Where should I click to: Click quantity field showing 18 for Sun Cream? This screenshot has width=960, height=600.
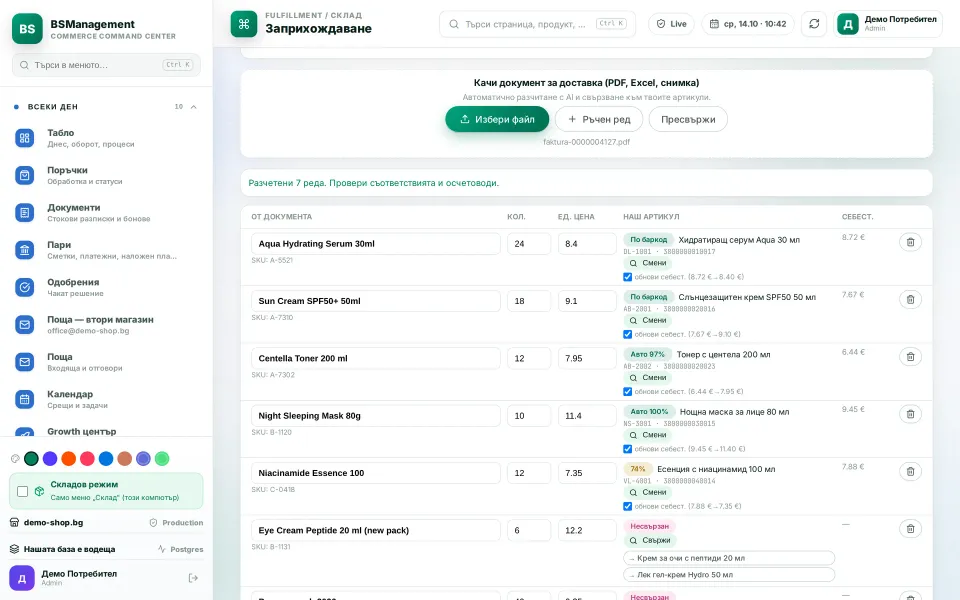[529, 301]
